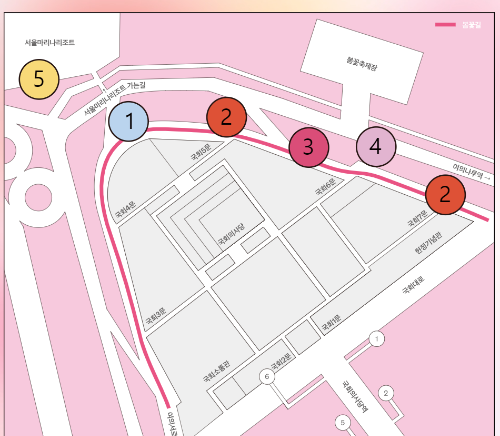Click the red 2 marker near 국회7문

point(445,195)
